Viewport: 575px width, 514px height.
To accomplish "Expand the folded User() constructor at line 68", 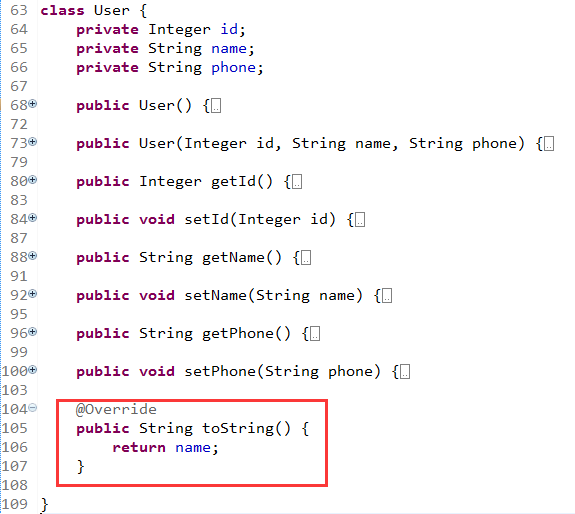I will [33, 104].
